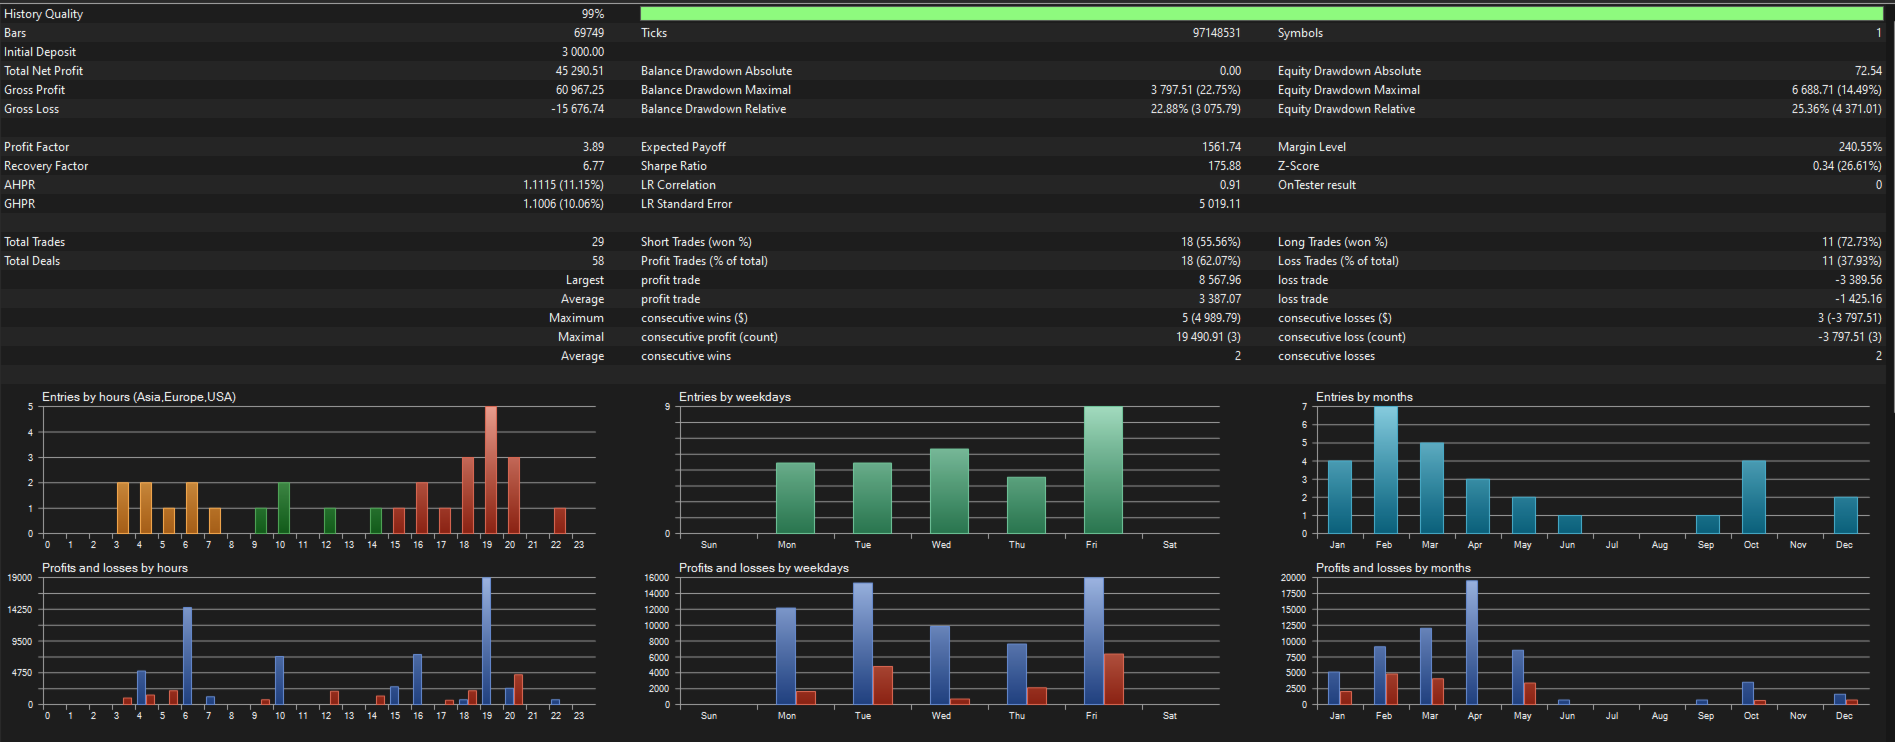Click the average loss trade value -1 425.16
Screen dimensions: 1895x742
[x=1859, y=299]
